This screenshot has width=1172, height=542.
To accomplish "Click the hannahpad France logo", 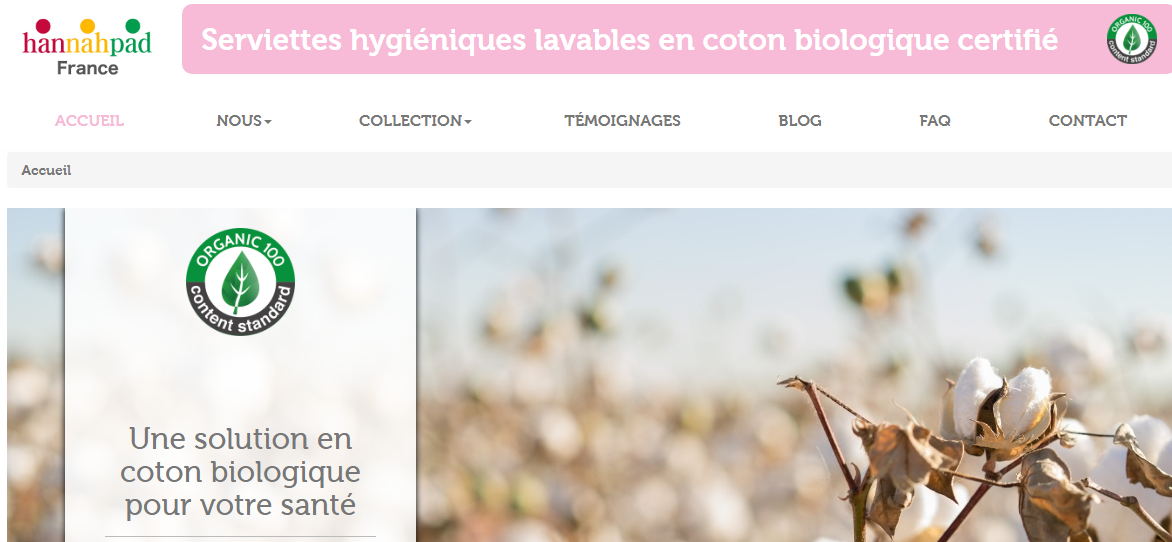I will [x=87, y=48].
